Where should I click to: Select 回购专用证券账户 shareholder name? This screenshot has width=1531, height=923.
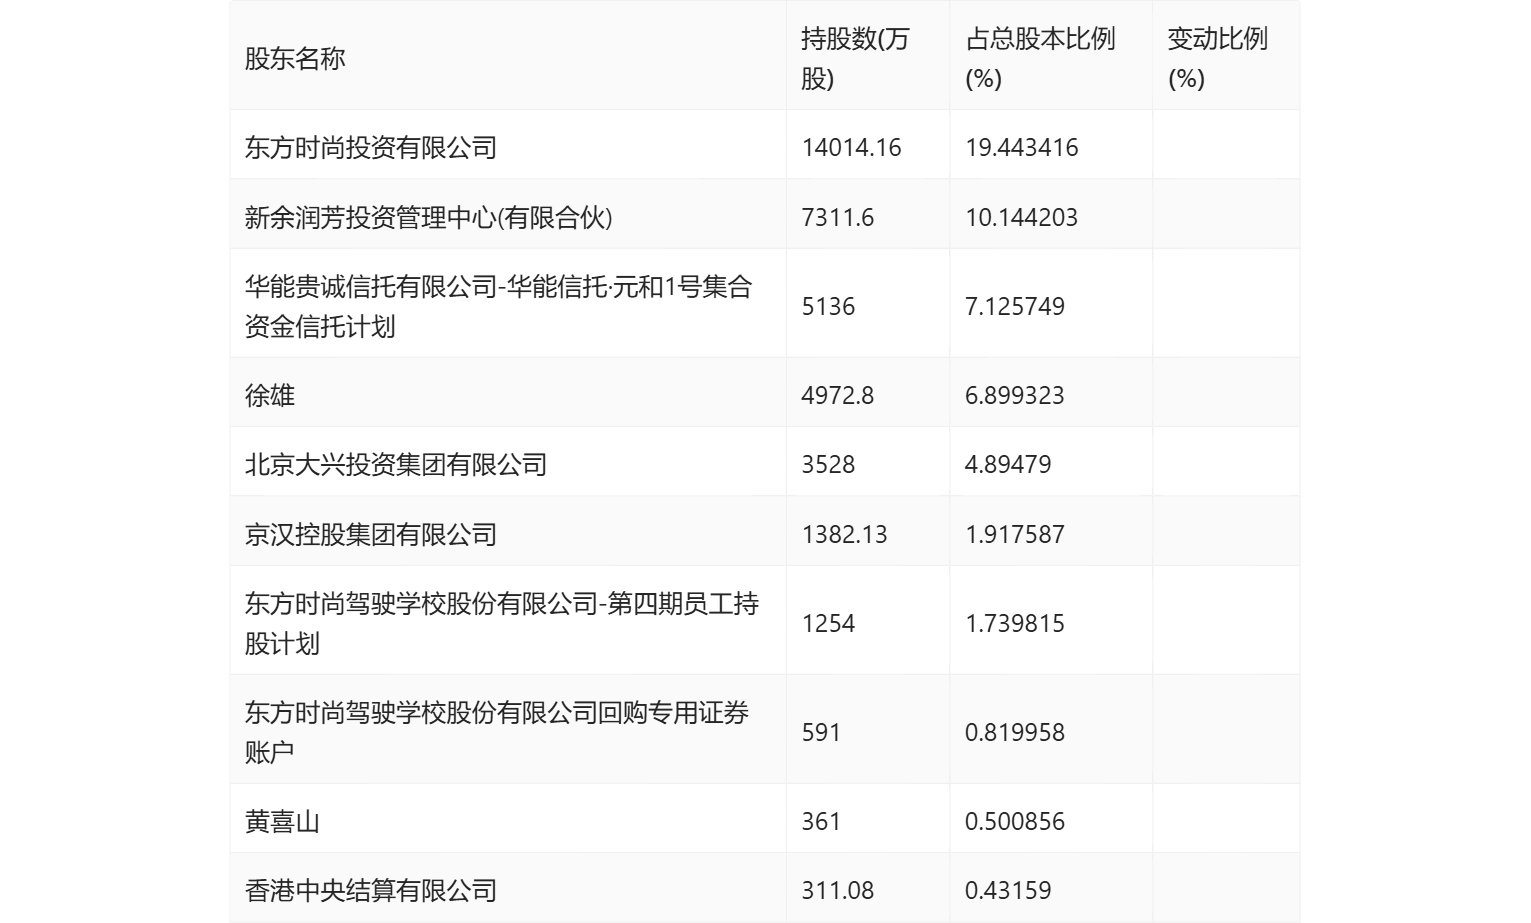coord(497,732)
